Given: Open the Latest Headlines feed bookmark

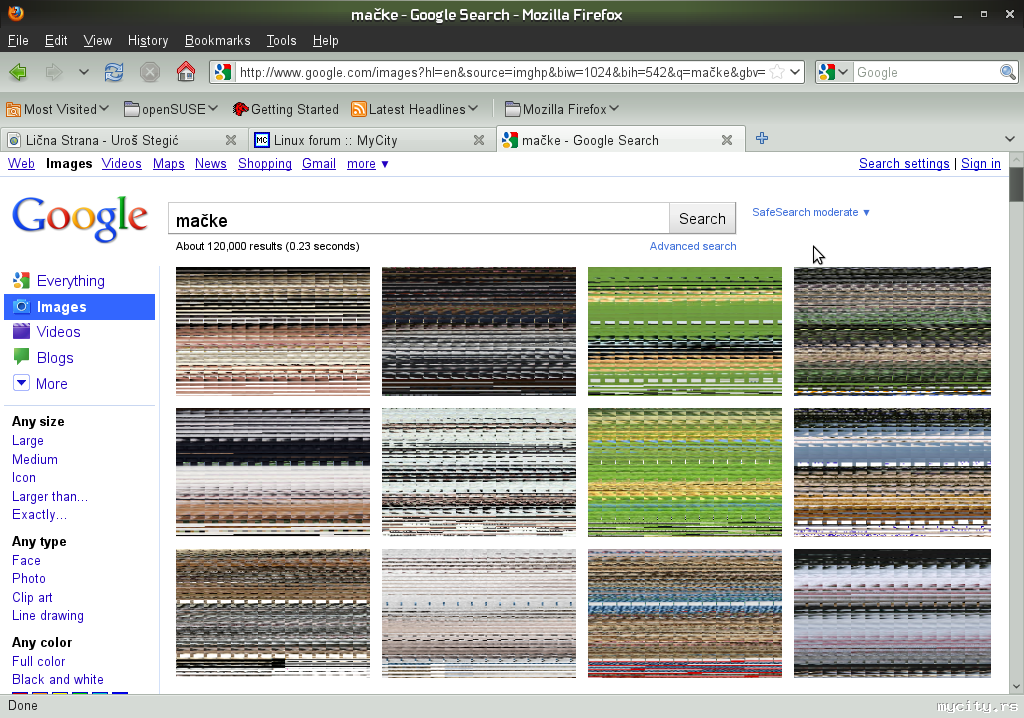Looking at the screenshot, I should 415,109.
